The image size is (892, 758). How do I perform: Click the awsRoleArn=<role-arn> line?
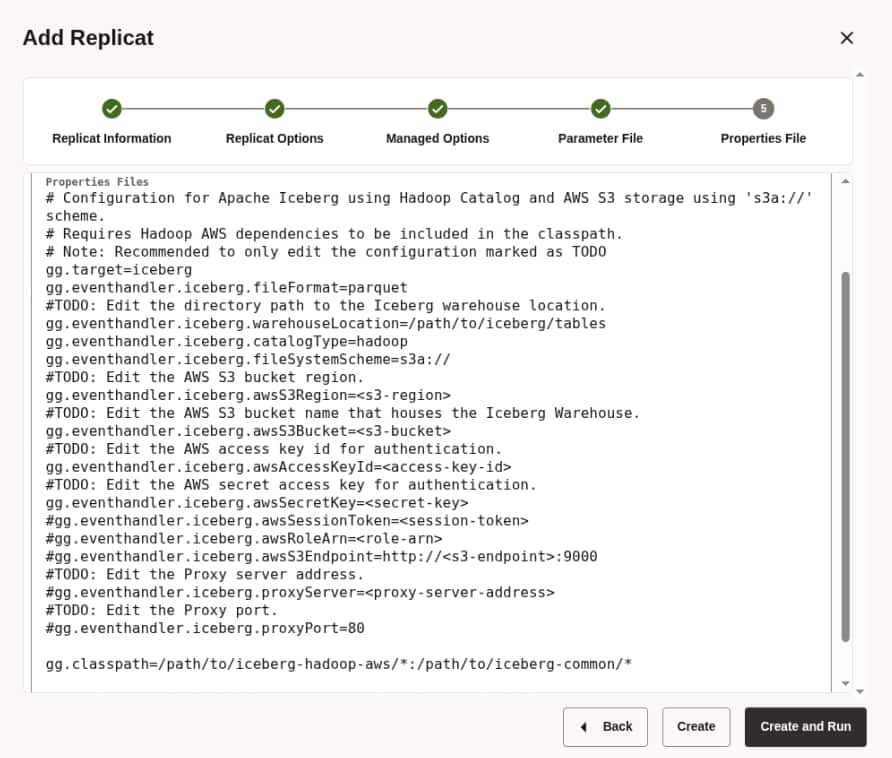pos(244,538)
